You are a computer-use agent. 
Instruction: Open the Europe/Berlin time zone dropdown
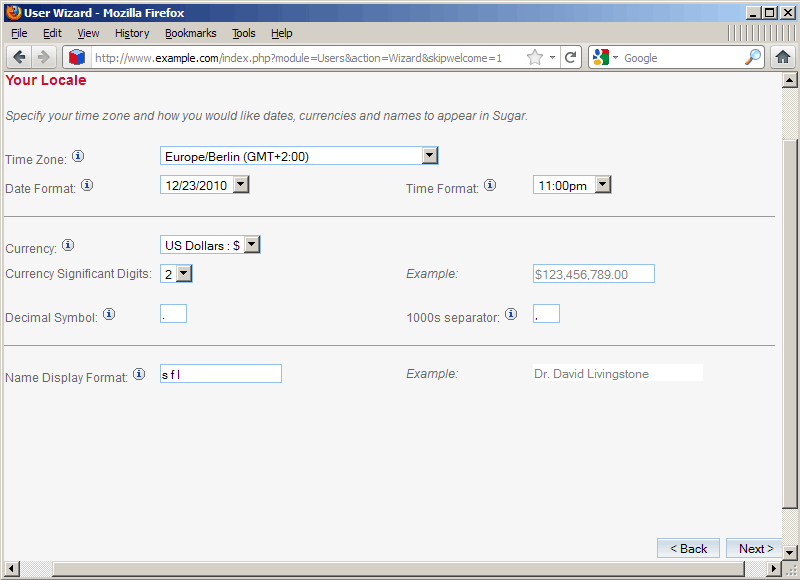[x=429, y=155]
